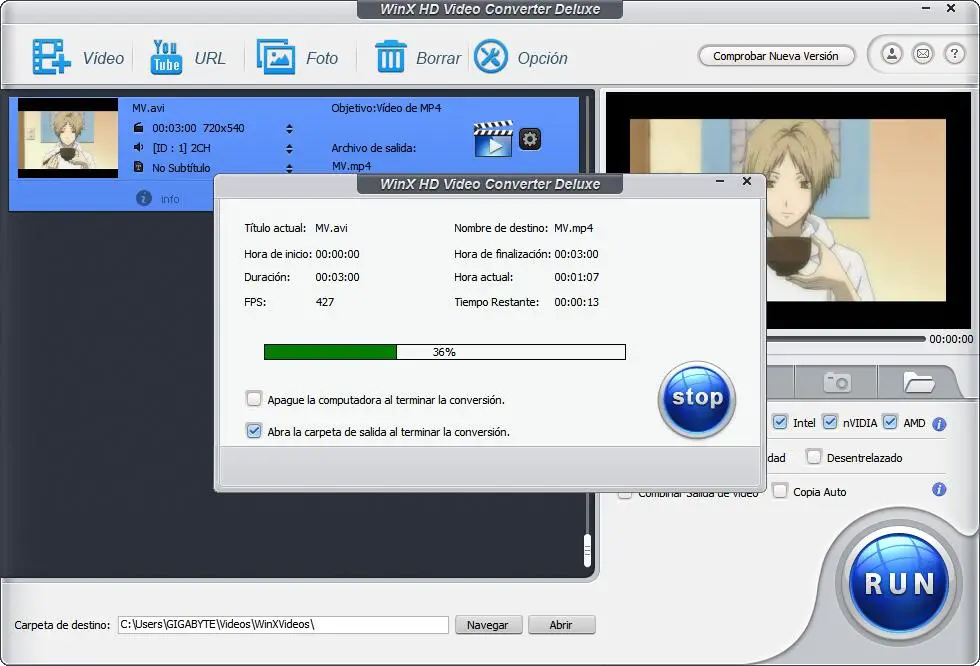This screenshot has width=980, height=666.
Task: Click the 00:00:13 remaining time value
Action: (576, 302)
